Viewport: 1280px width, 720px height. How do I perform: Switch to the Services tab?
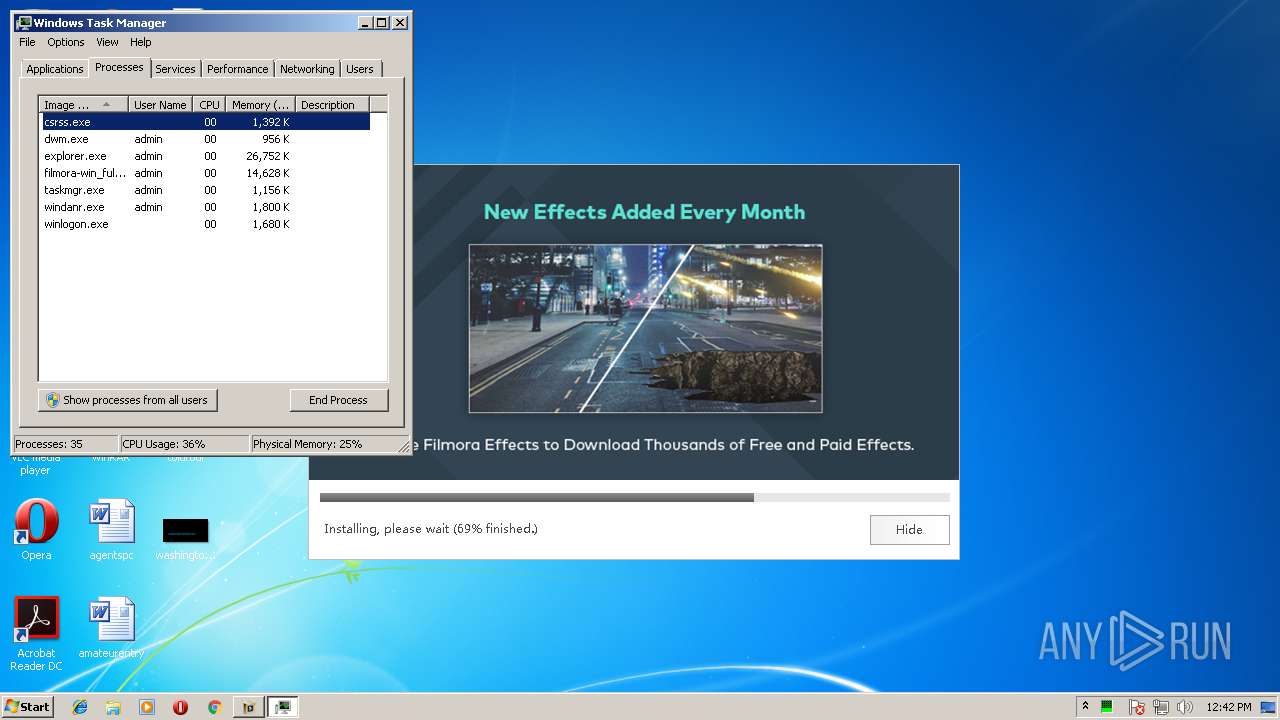coord(175,69)
